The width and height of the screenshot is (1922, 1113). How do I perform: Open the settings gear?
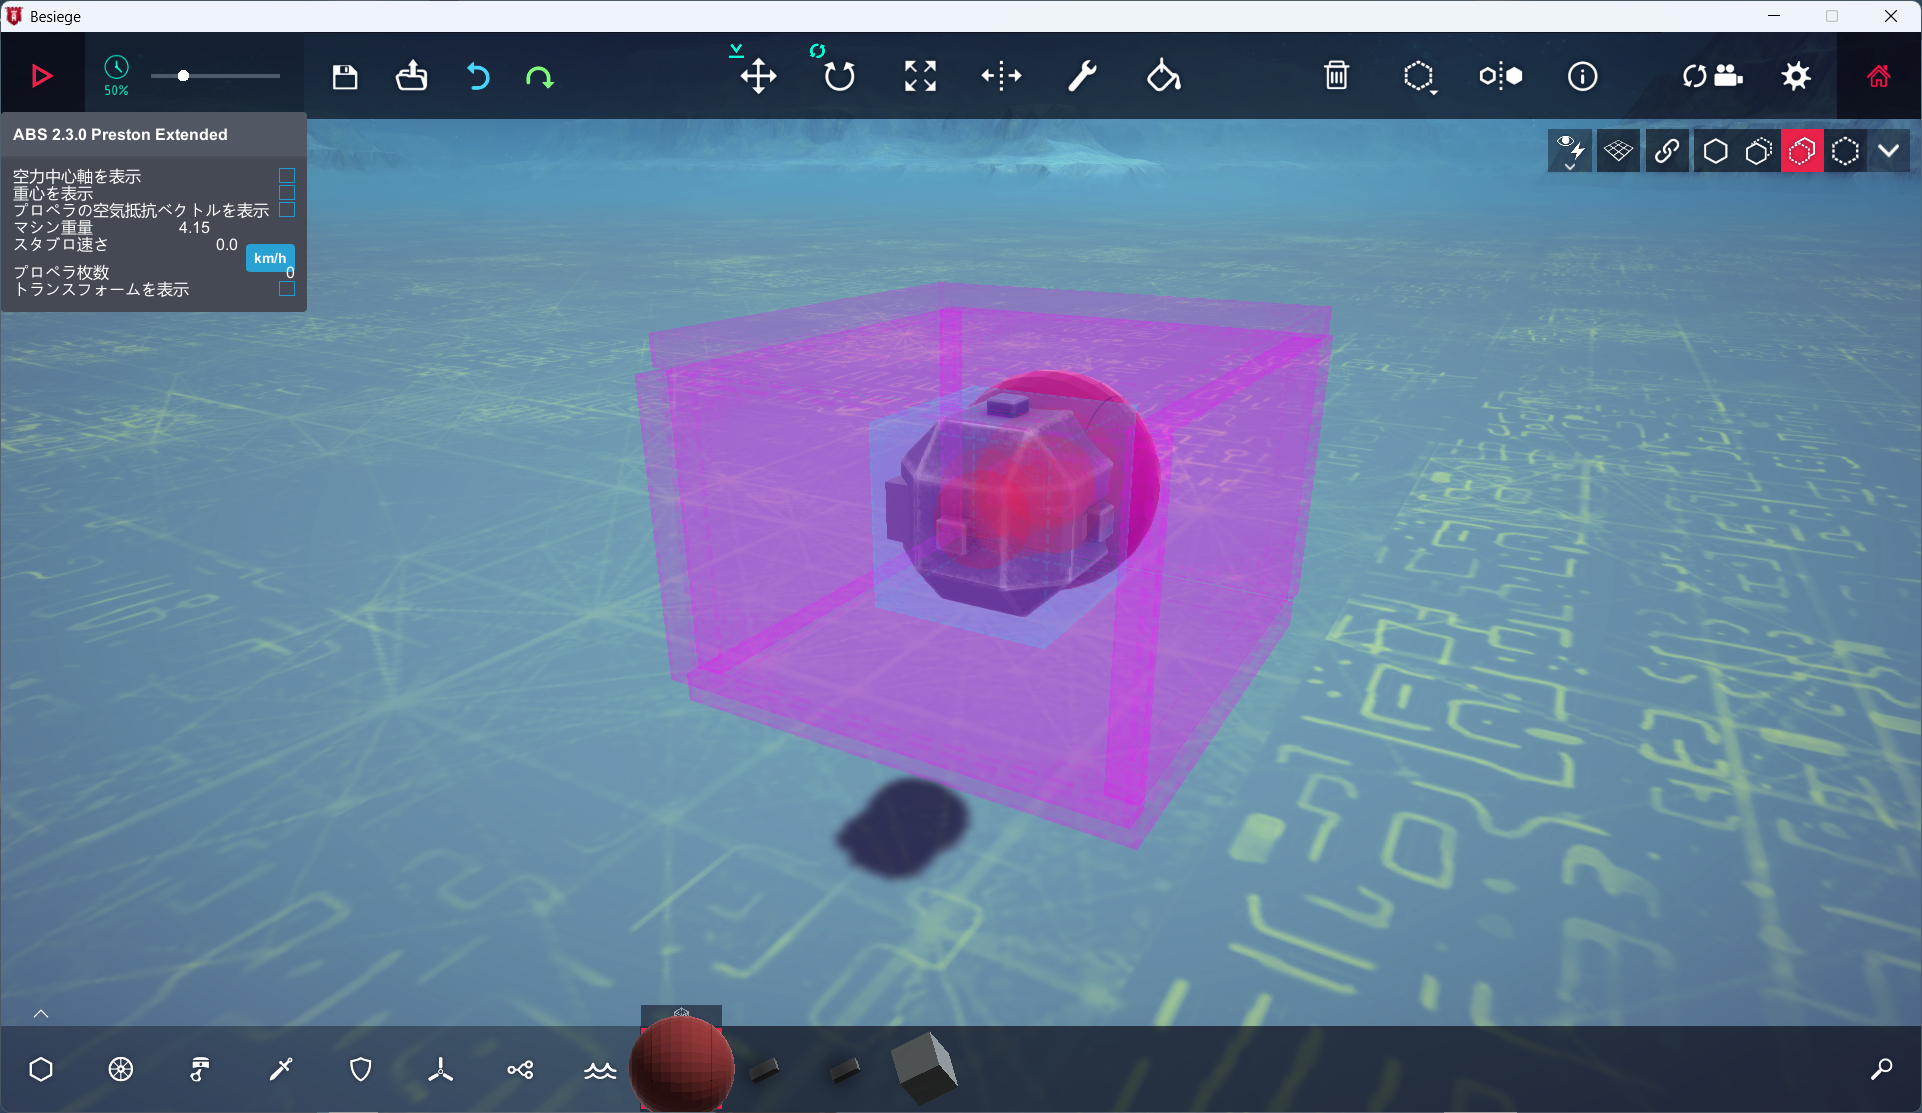pos(1796,76)
